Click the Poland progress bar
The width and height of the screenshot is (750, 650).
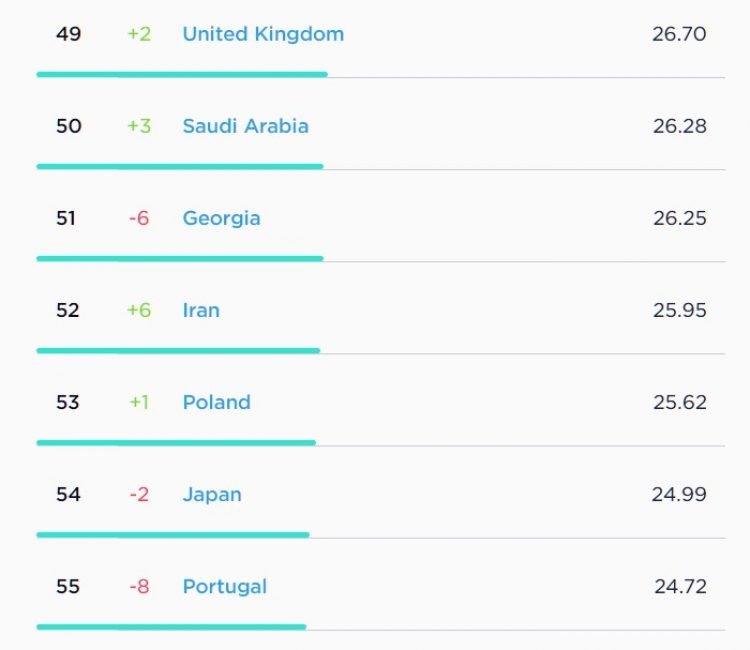[x=176, y=443]
